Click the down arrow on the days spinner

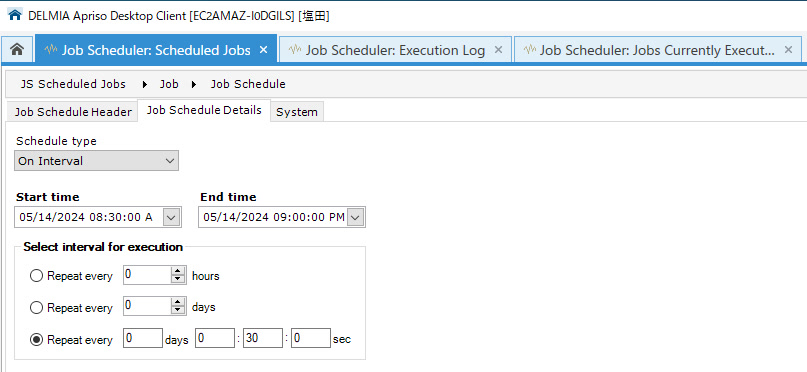(x=178, y=311)
